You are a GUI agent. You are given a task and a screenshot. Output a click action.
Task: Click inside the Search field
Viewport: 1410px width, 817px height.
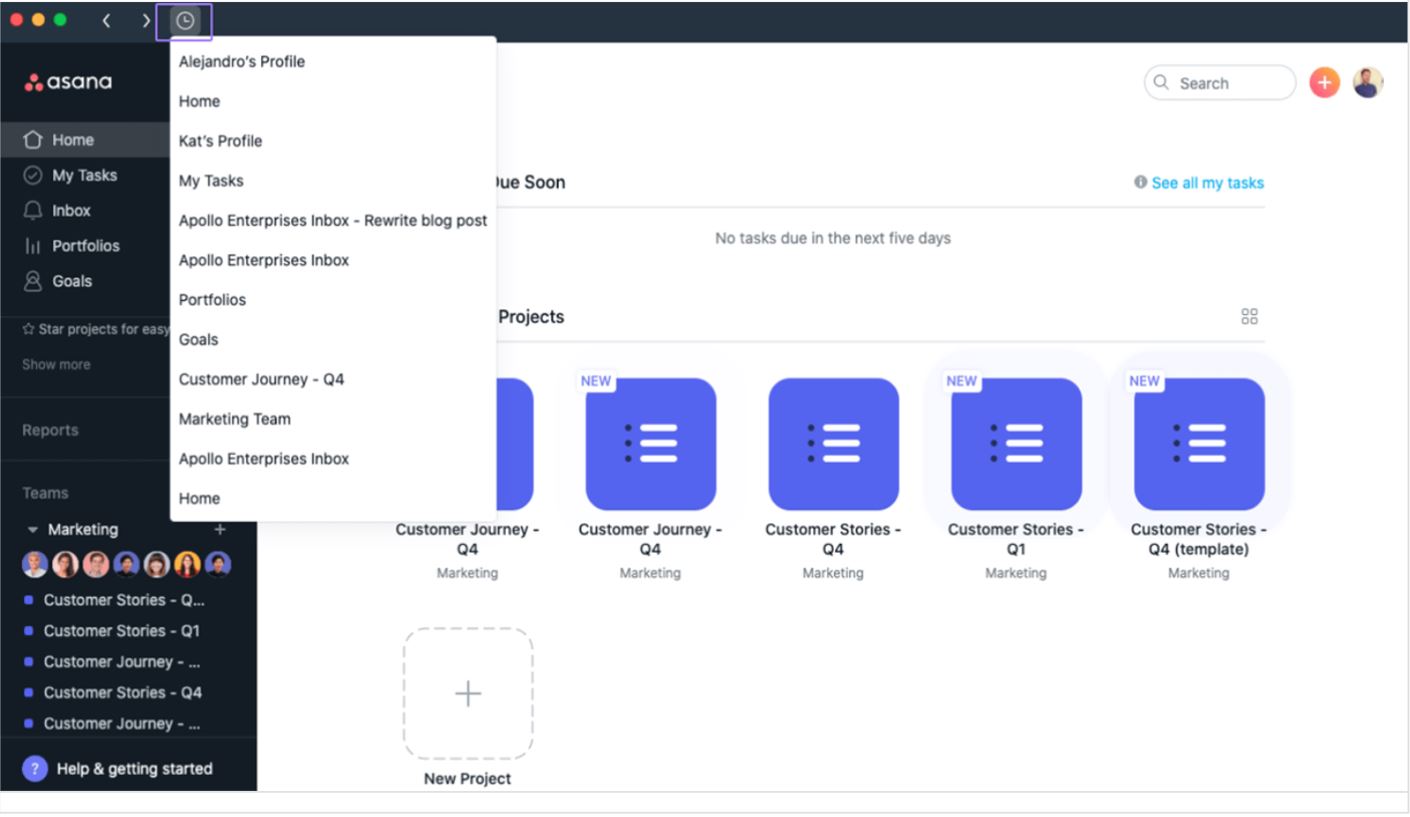(1220, 83)
